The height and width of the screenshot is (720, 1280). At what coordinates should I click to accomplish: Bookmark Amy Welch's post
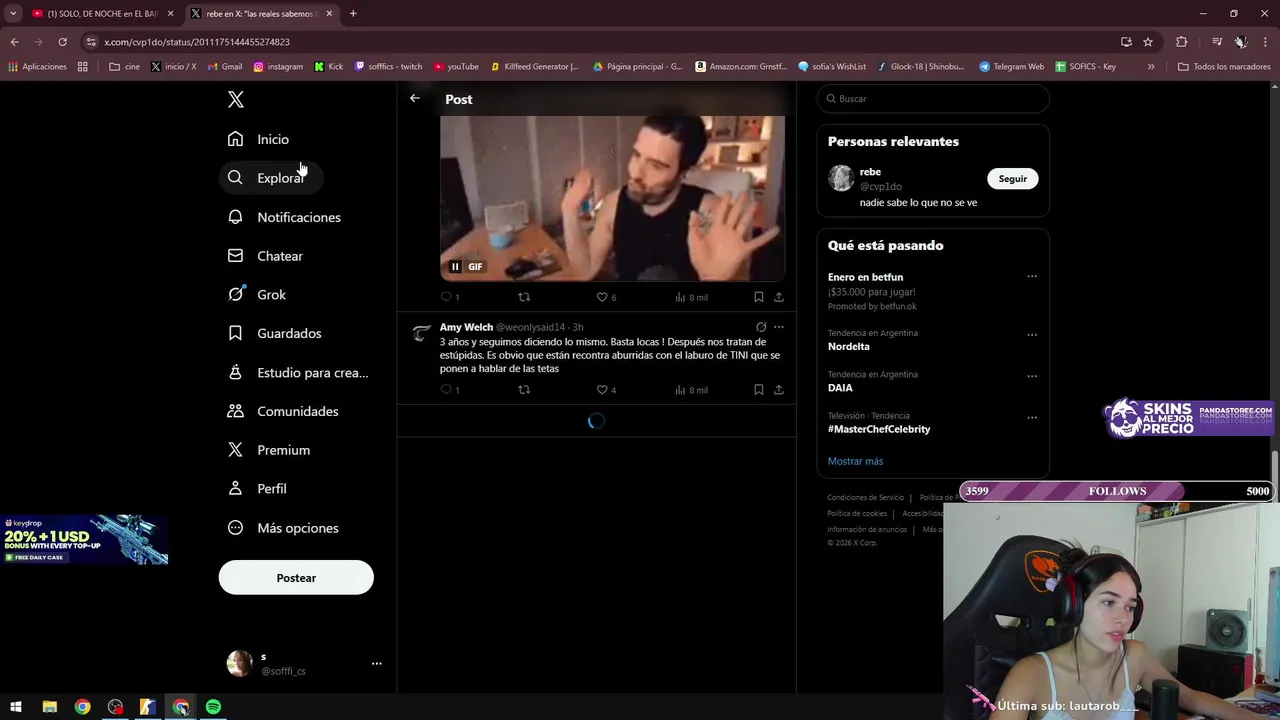758,390
